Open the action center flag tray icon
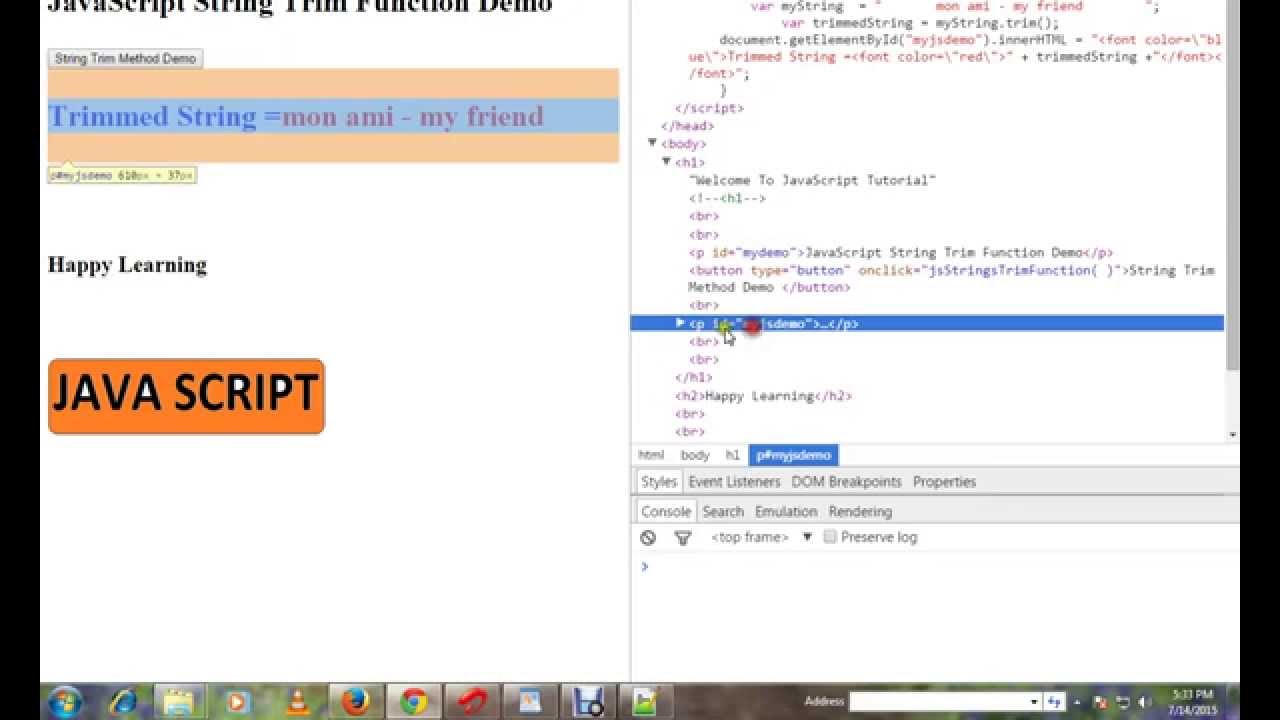Screen dimensions: 1280x720 click(x=1101, y=702)
